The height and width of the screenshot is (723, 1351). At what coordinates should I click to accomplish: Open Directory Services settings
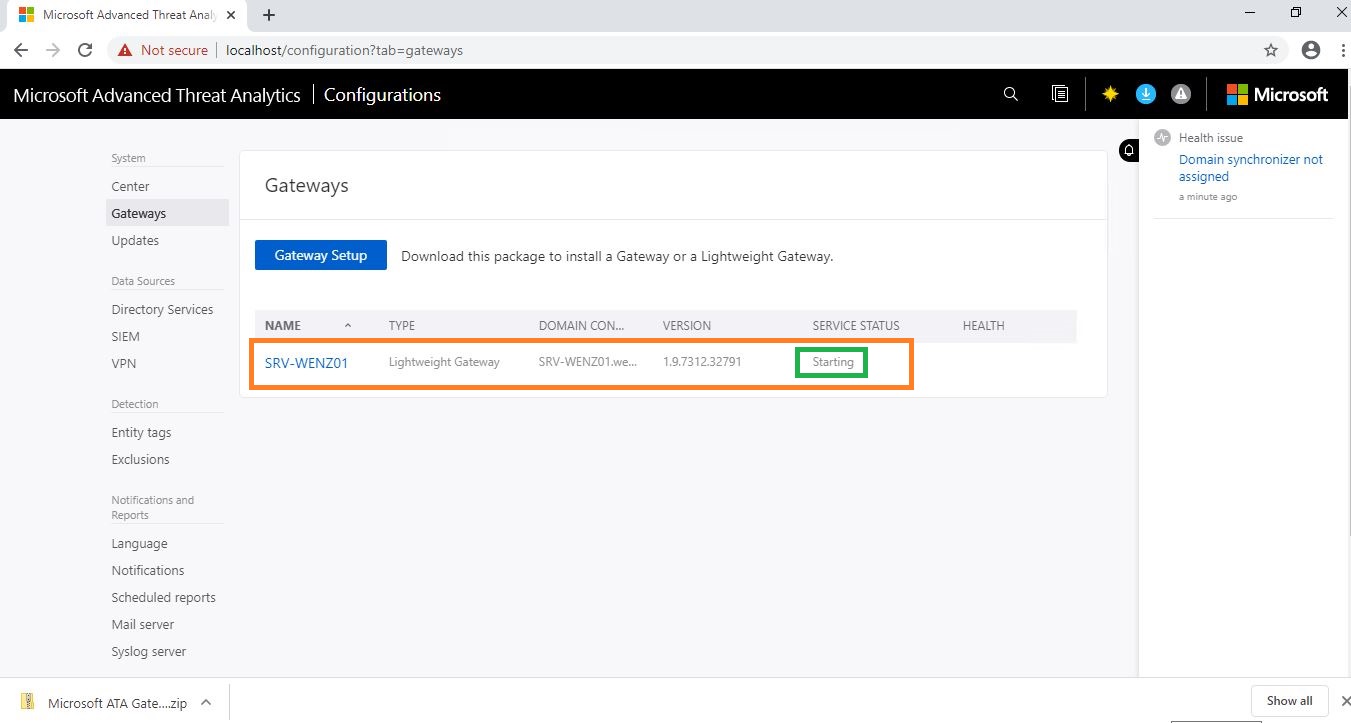pyautogui.click(x=162, y=309)
